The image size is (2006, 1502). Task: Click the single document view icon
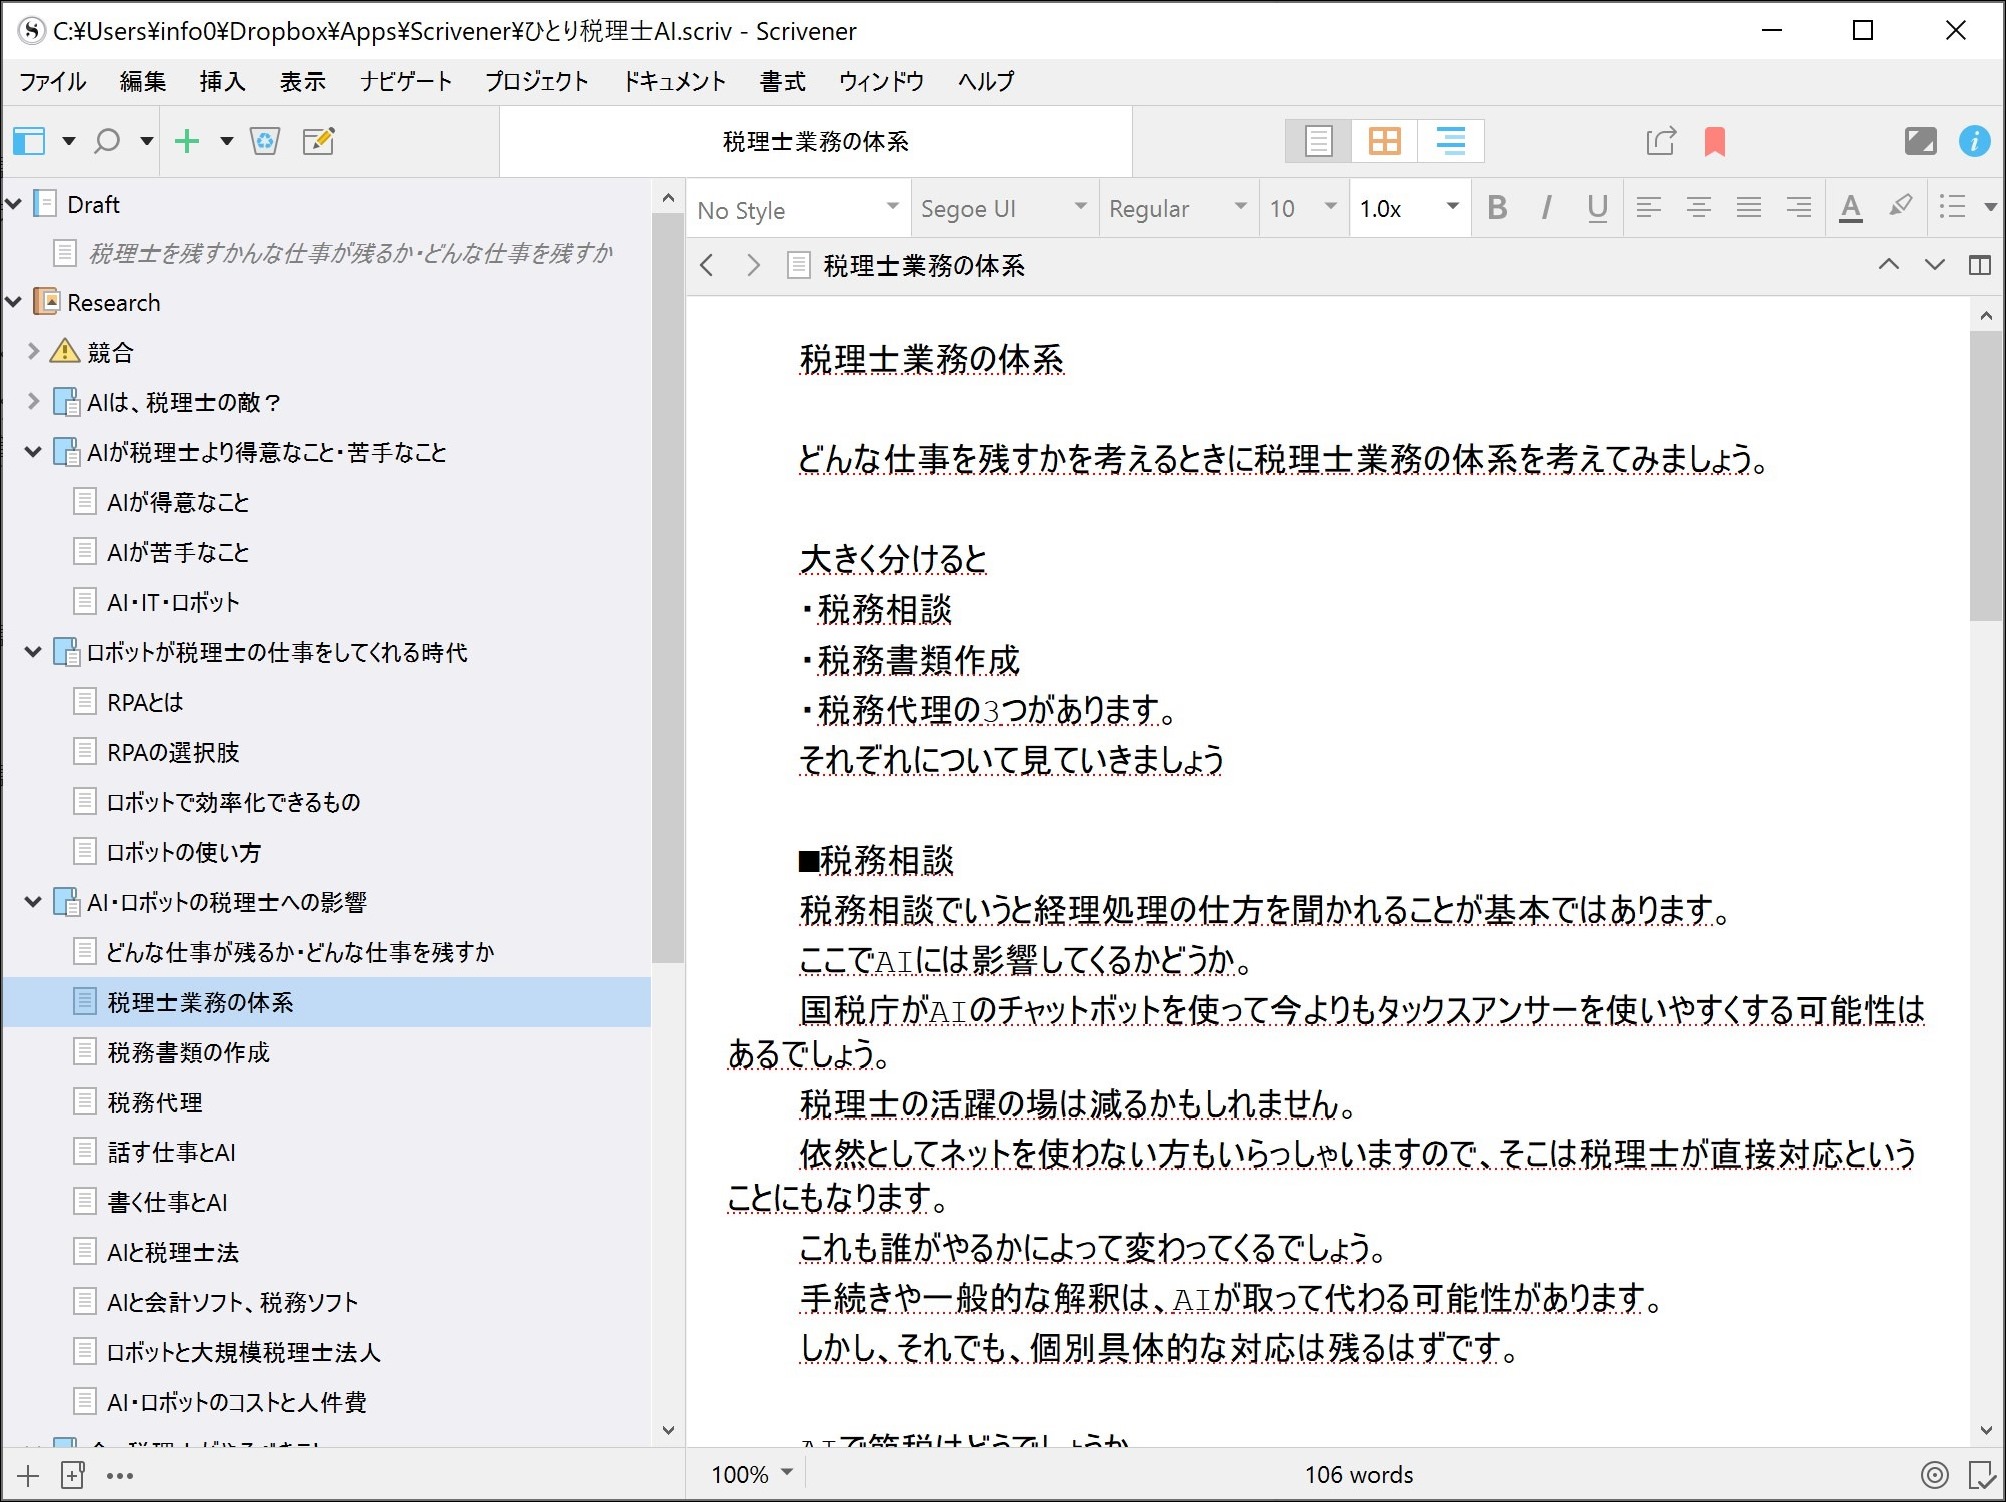(x=1318, y=140)
